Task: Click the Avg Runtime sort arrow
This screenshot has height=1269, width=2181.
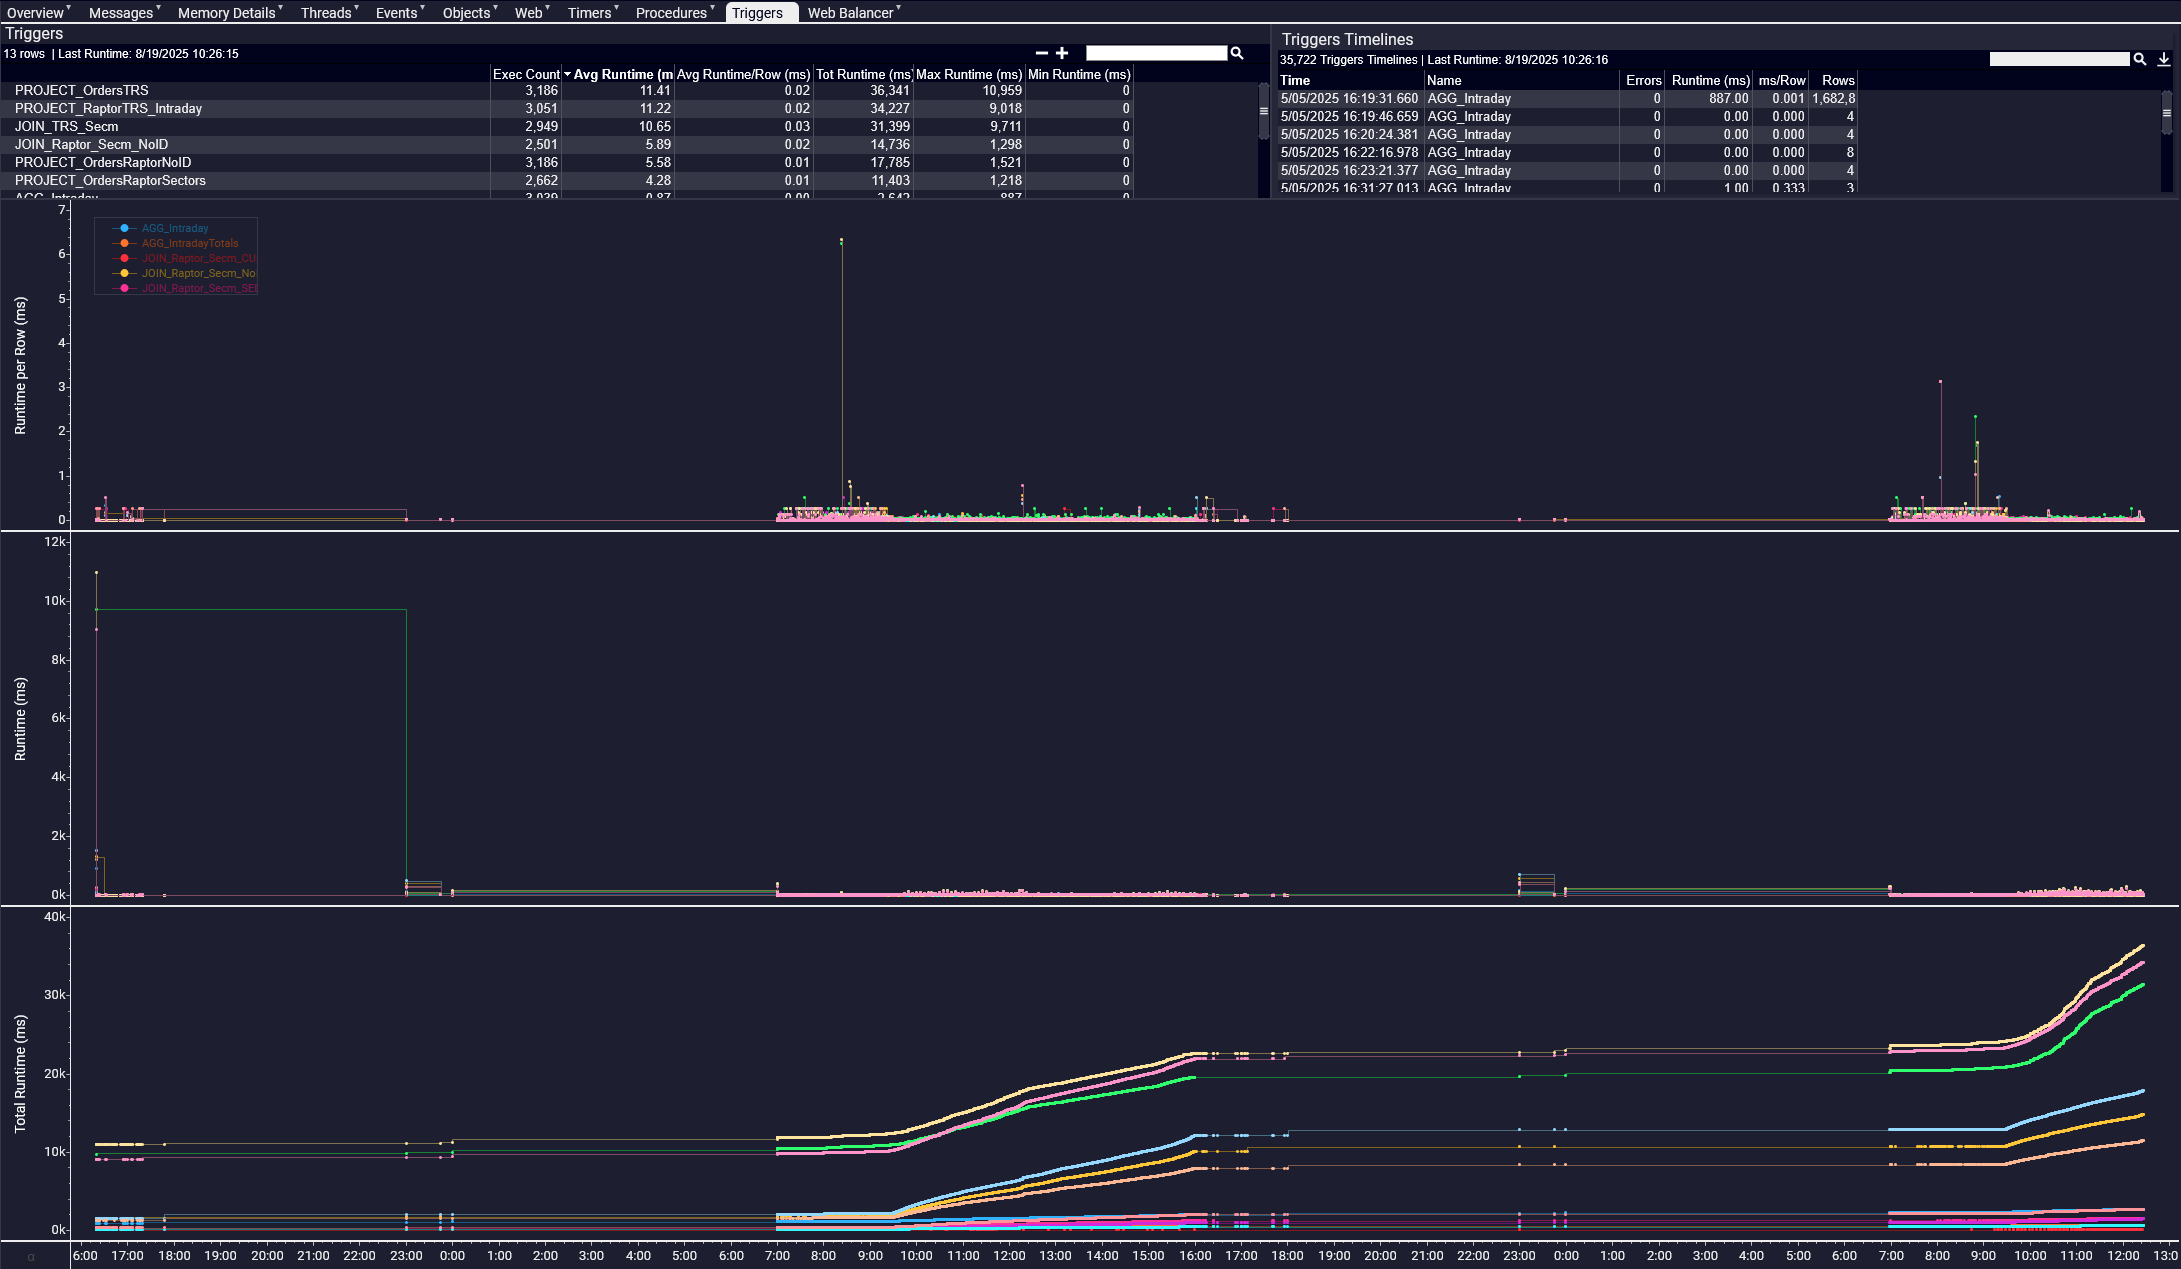Action: [x=567, y=74]
